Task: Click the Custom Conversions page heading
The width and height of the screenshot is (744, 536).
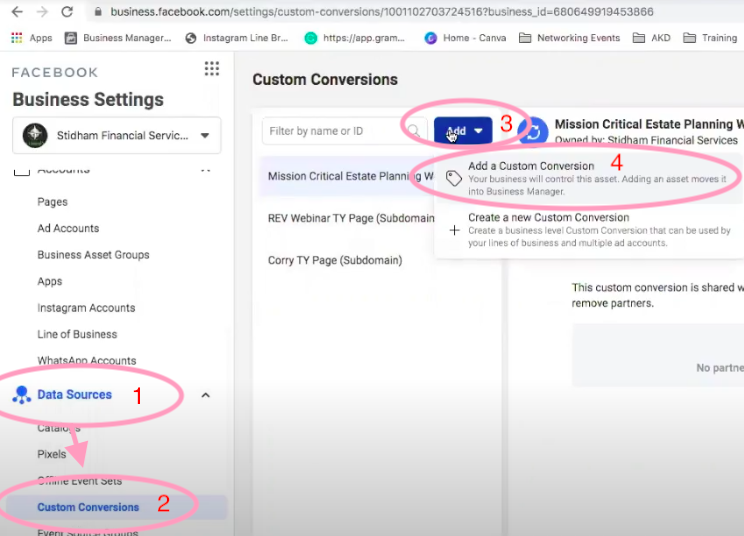Action: [x=325, y=80]
